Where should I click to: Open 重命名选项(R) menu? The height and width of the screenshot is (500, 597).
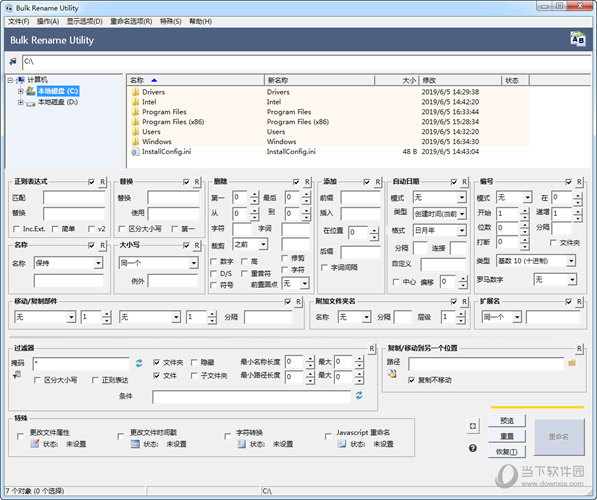(x=131, y=21)
